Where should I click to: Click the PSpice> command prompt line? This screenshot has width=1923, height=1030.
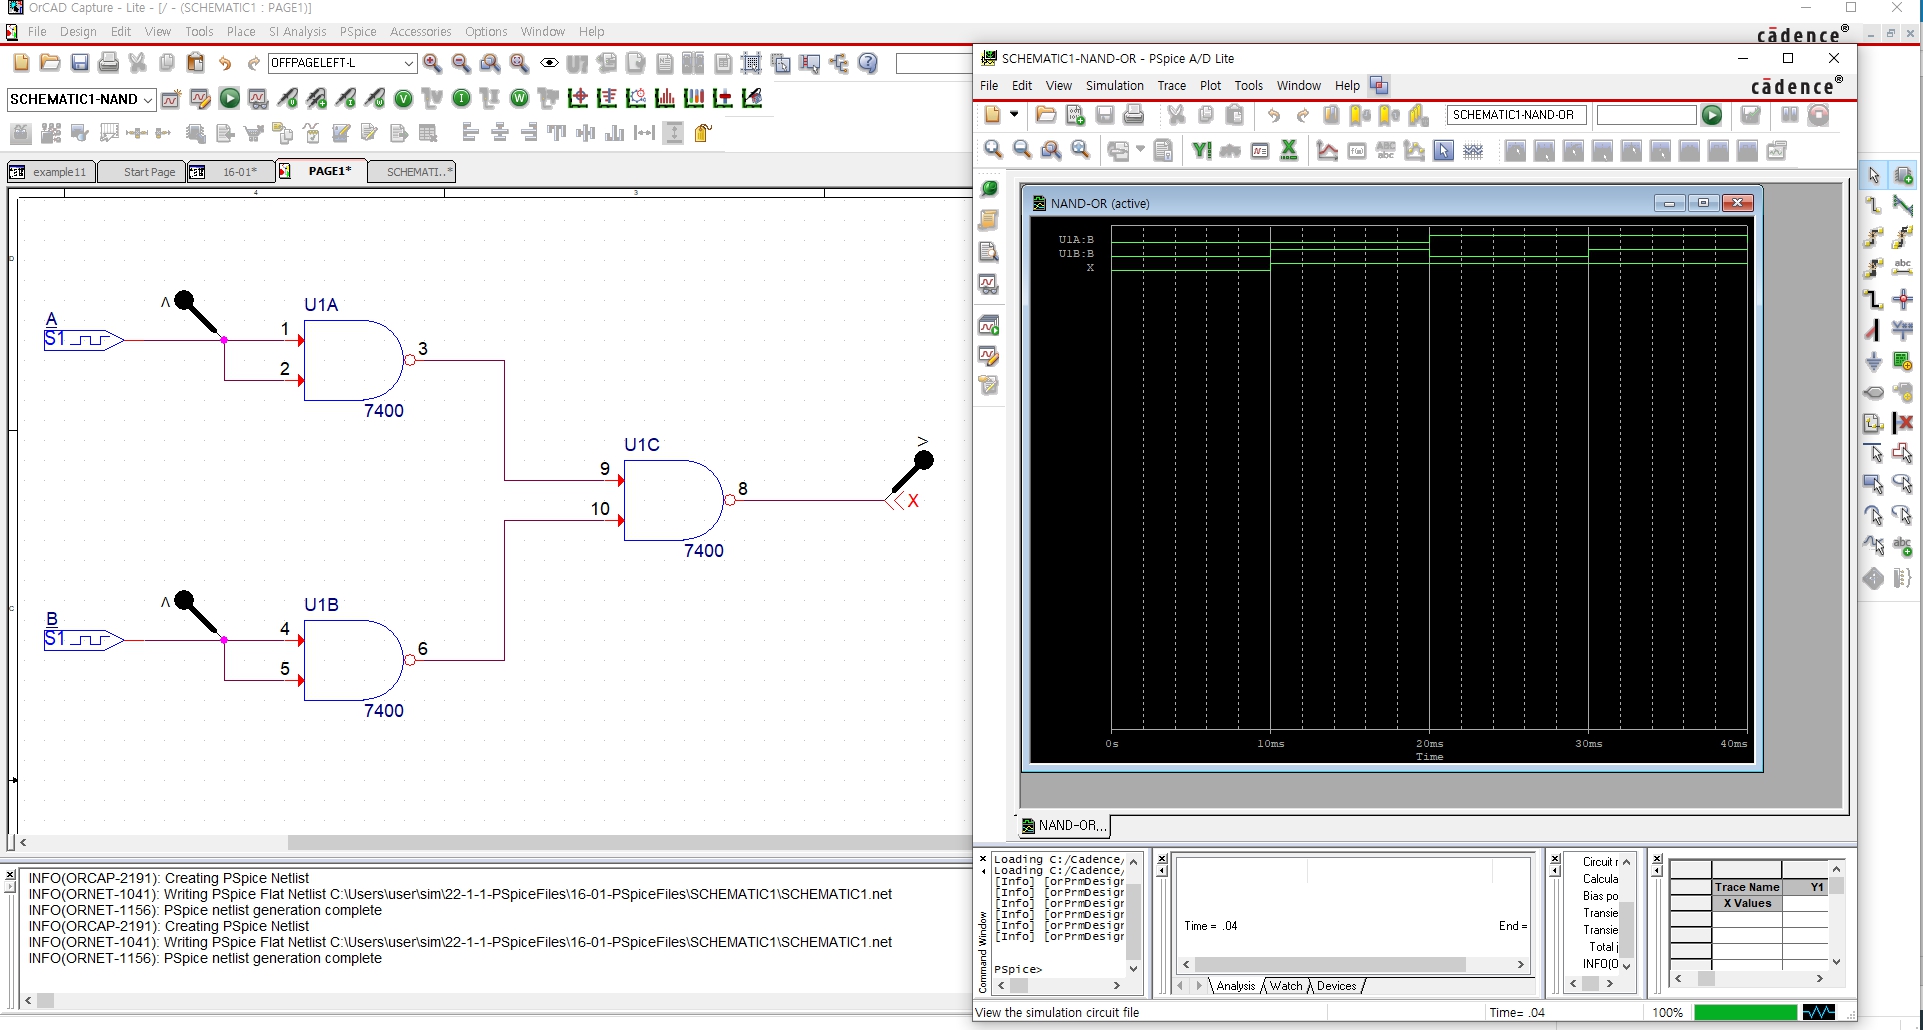click(x=1018, y=969)
